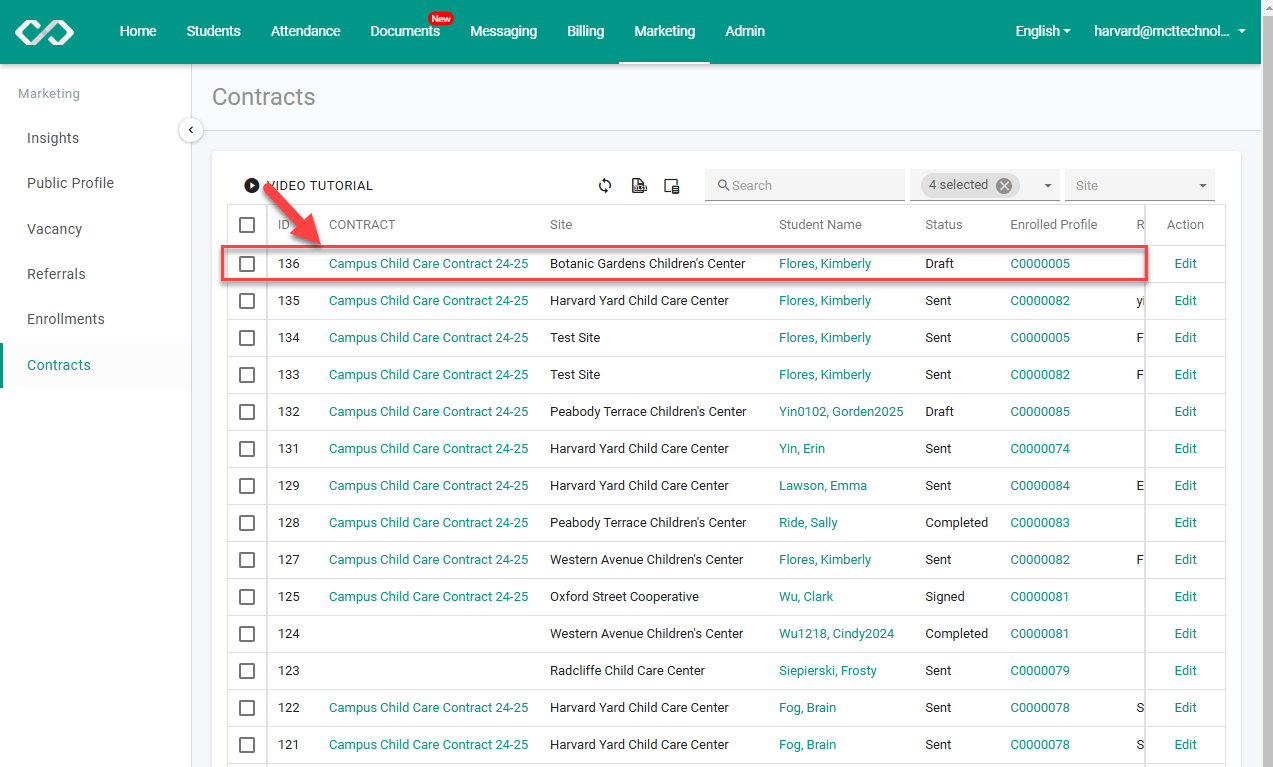Click Edit for contract ID 136

(1185, 264)
